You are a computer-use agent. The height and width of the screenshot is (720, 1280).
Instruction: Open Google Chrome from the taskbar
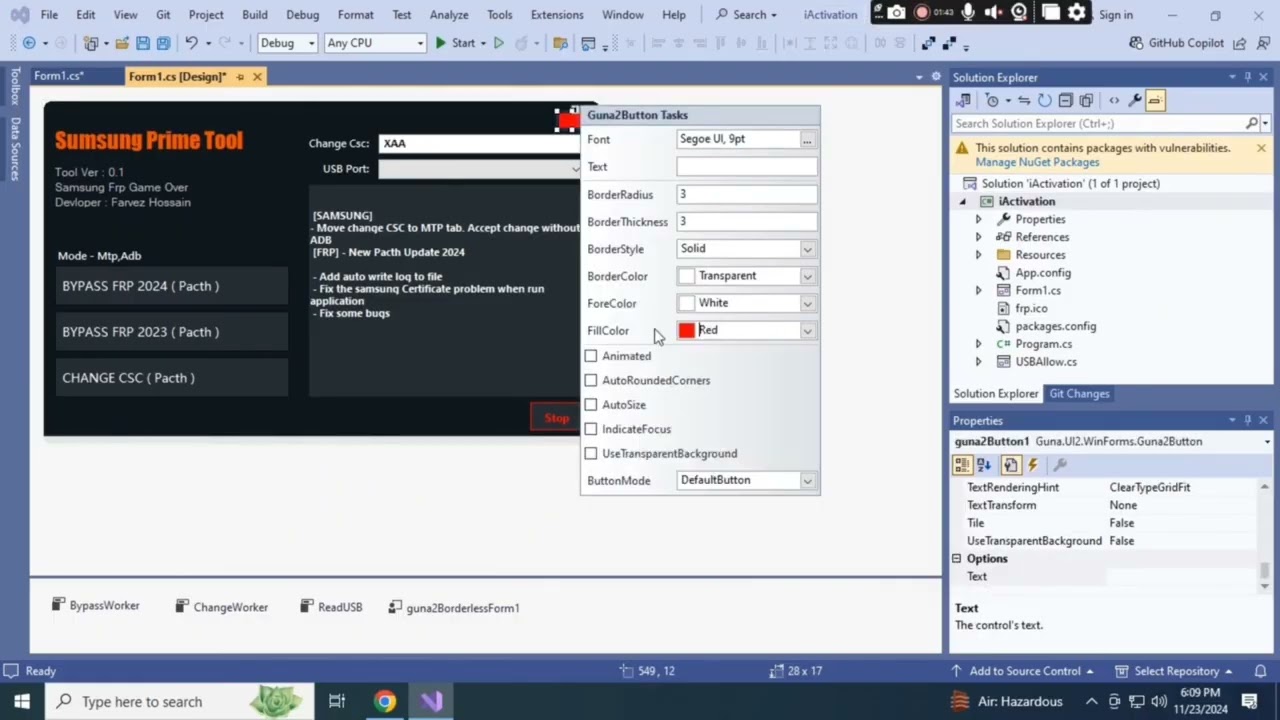385,701
